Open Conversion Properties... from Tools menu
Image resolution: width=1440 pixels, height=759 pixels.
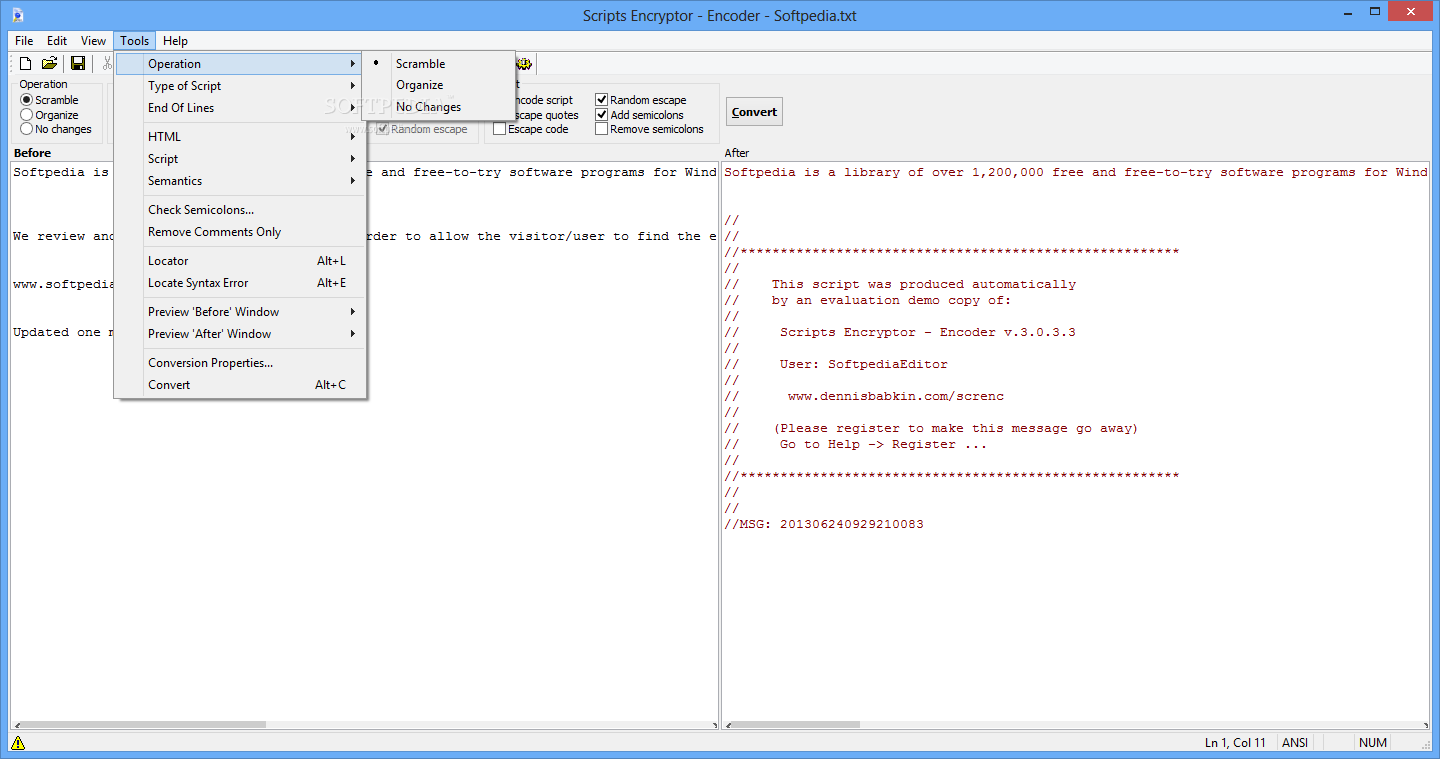(x=238, y=363)
